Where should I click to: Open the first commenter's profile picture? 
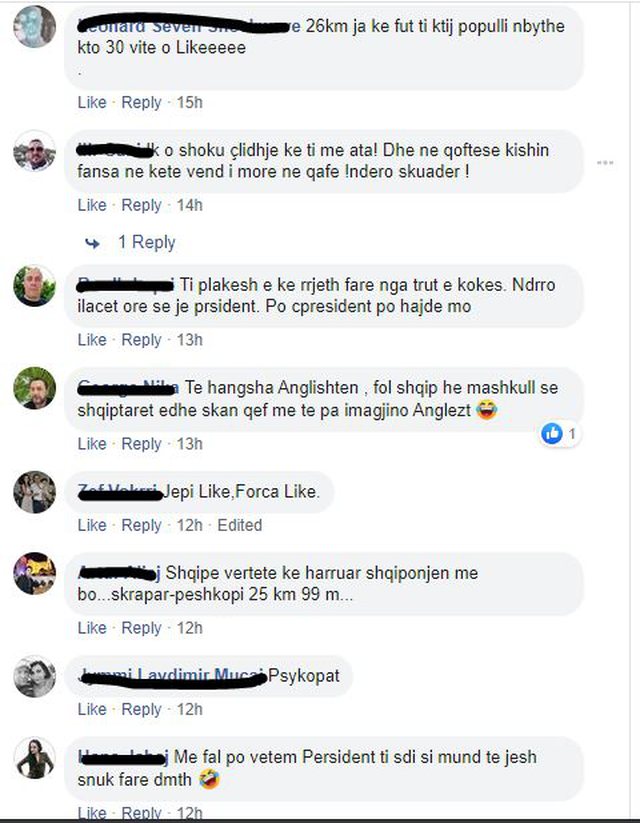tap(34, 27)
